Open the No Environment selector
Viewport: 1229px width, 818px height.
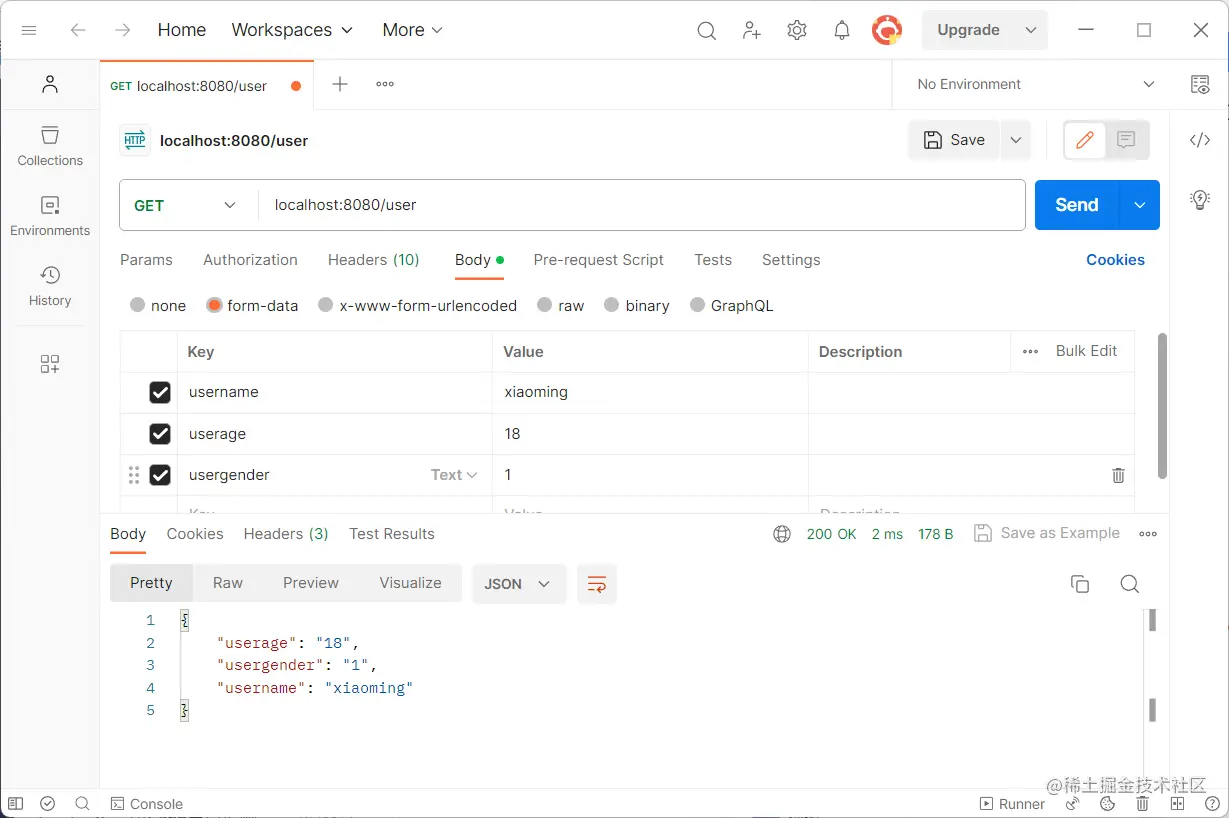click(1035, 84)
